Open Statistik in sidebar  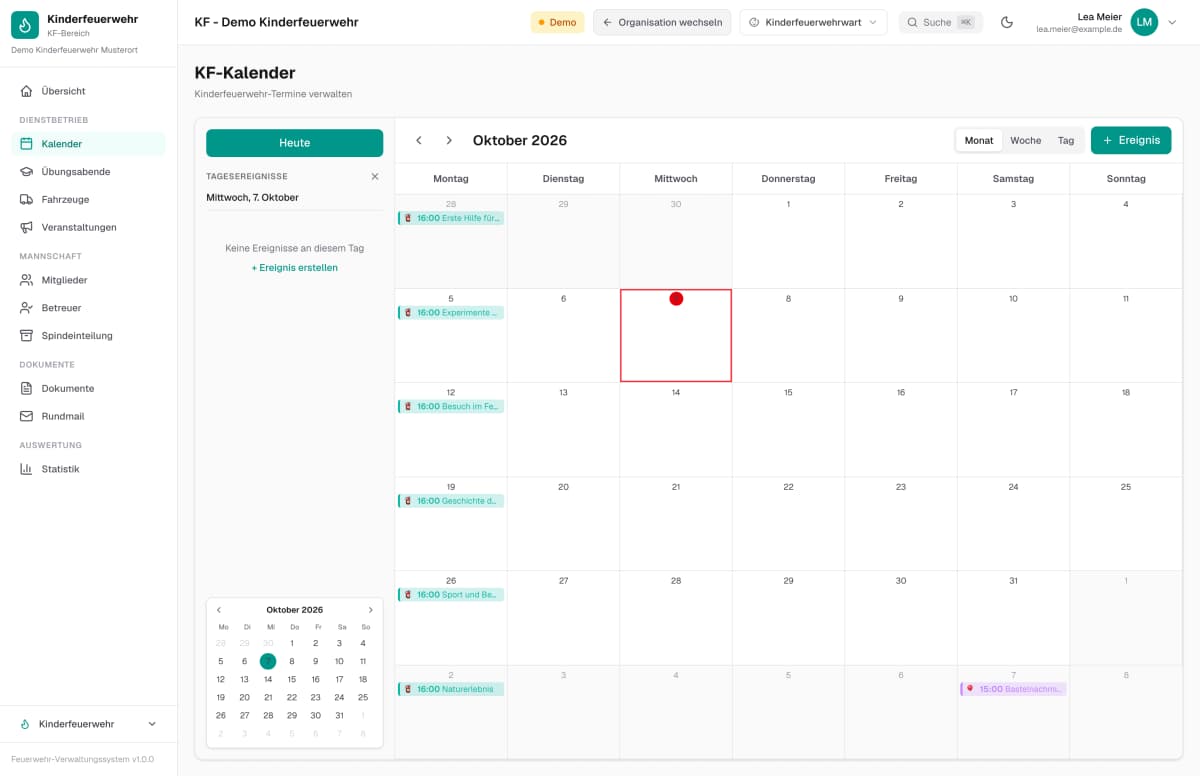89,469
